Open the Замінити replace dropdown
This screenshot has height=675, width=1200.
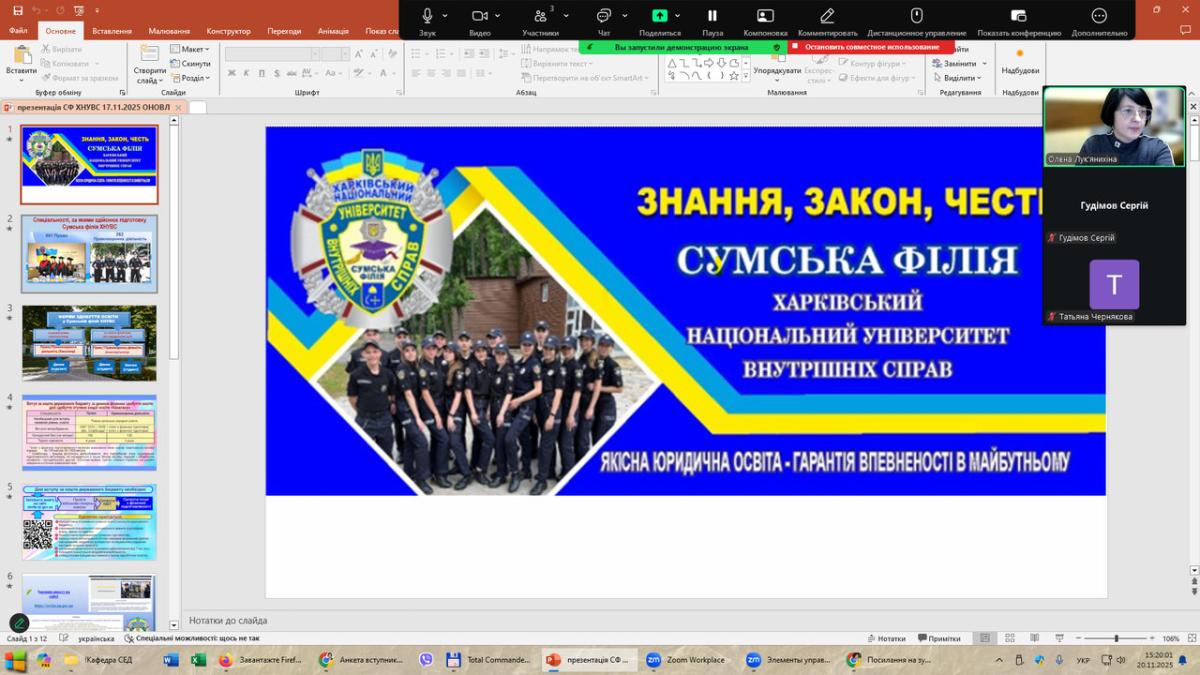(959, 63)
